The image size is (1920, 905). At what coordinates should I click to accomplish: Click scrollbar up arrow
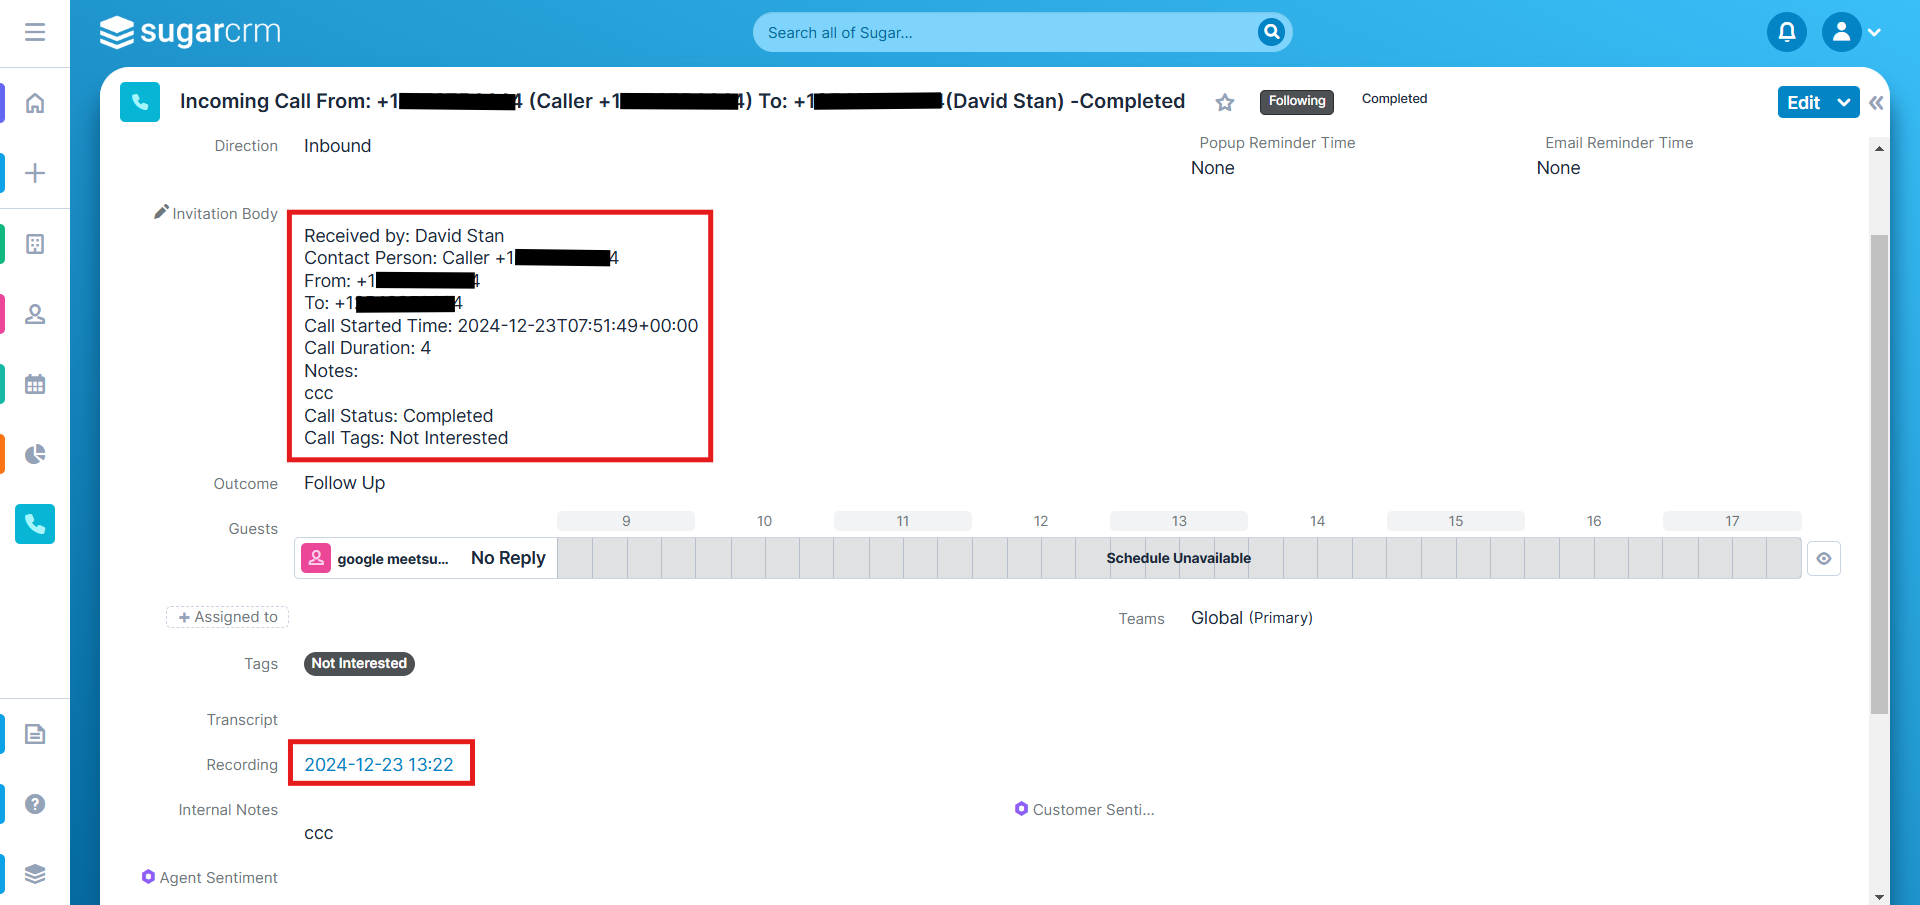click(1880, 148)
